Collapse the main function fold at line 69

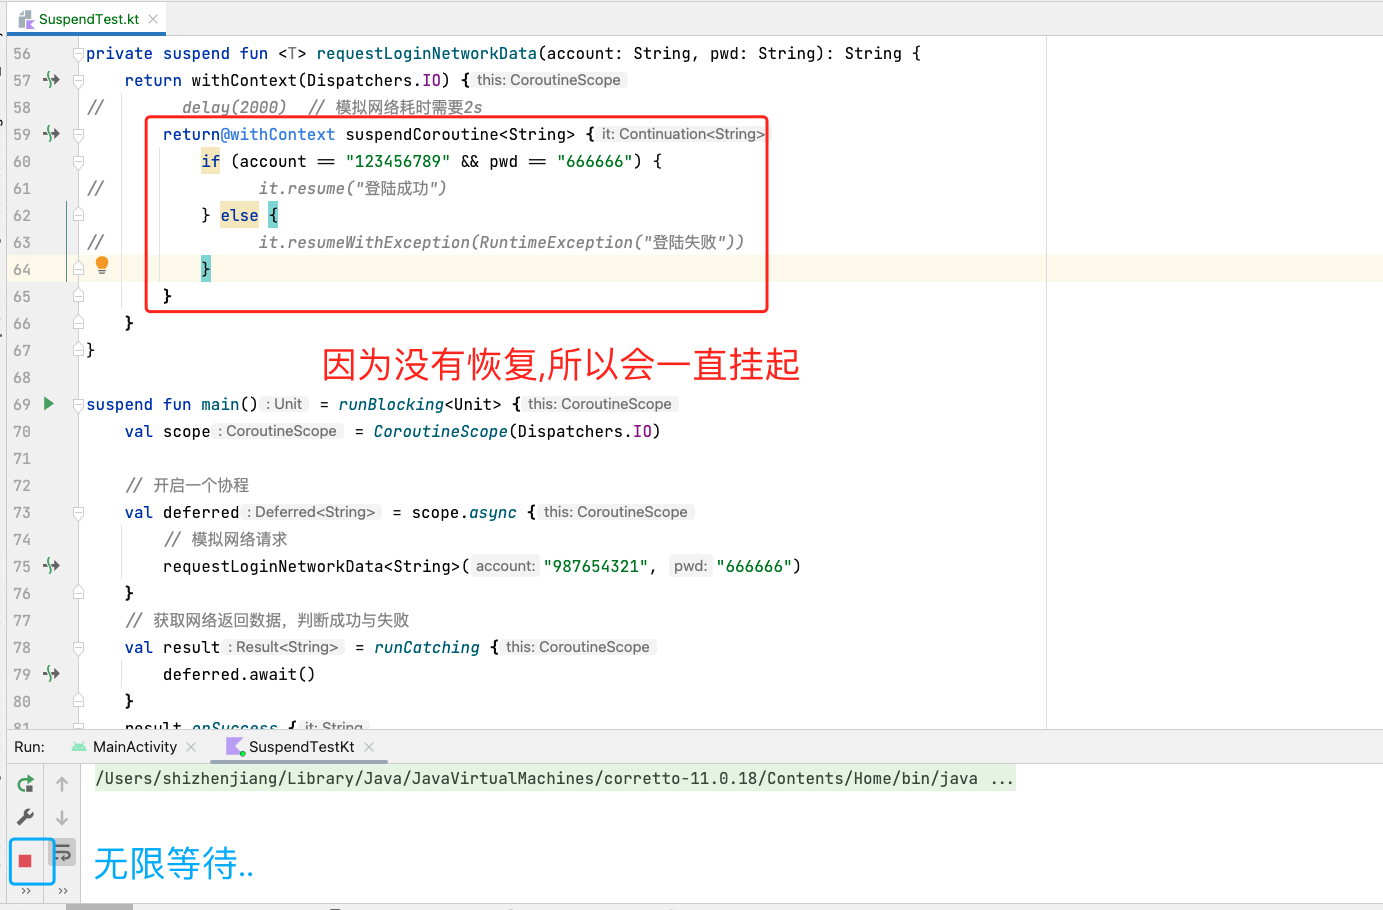(78, 404)
